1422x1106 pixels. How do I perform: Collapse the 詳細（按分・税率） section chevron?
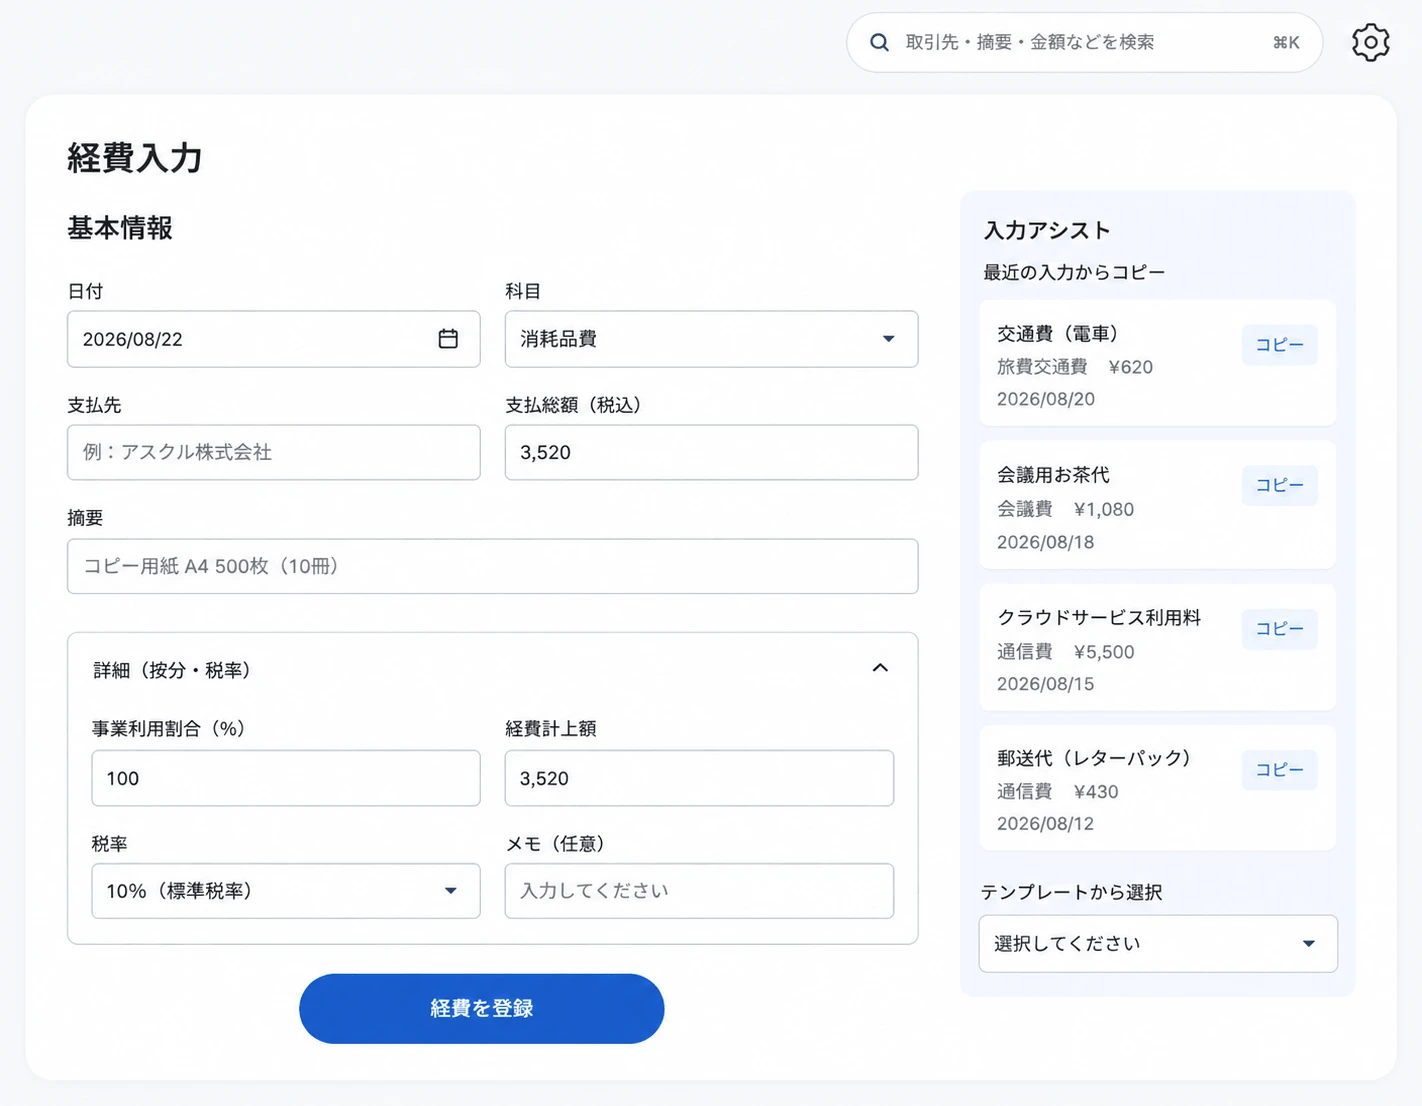[x=880, y=668]
